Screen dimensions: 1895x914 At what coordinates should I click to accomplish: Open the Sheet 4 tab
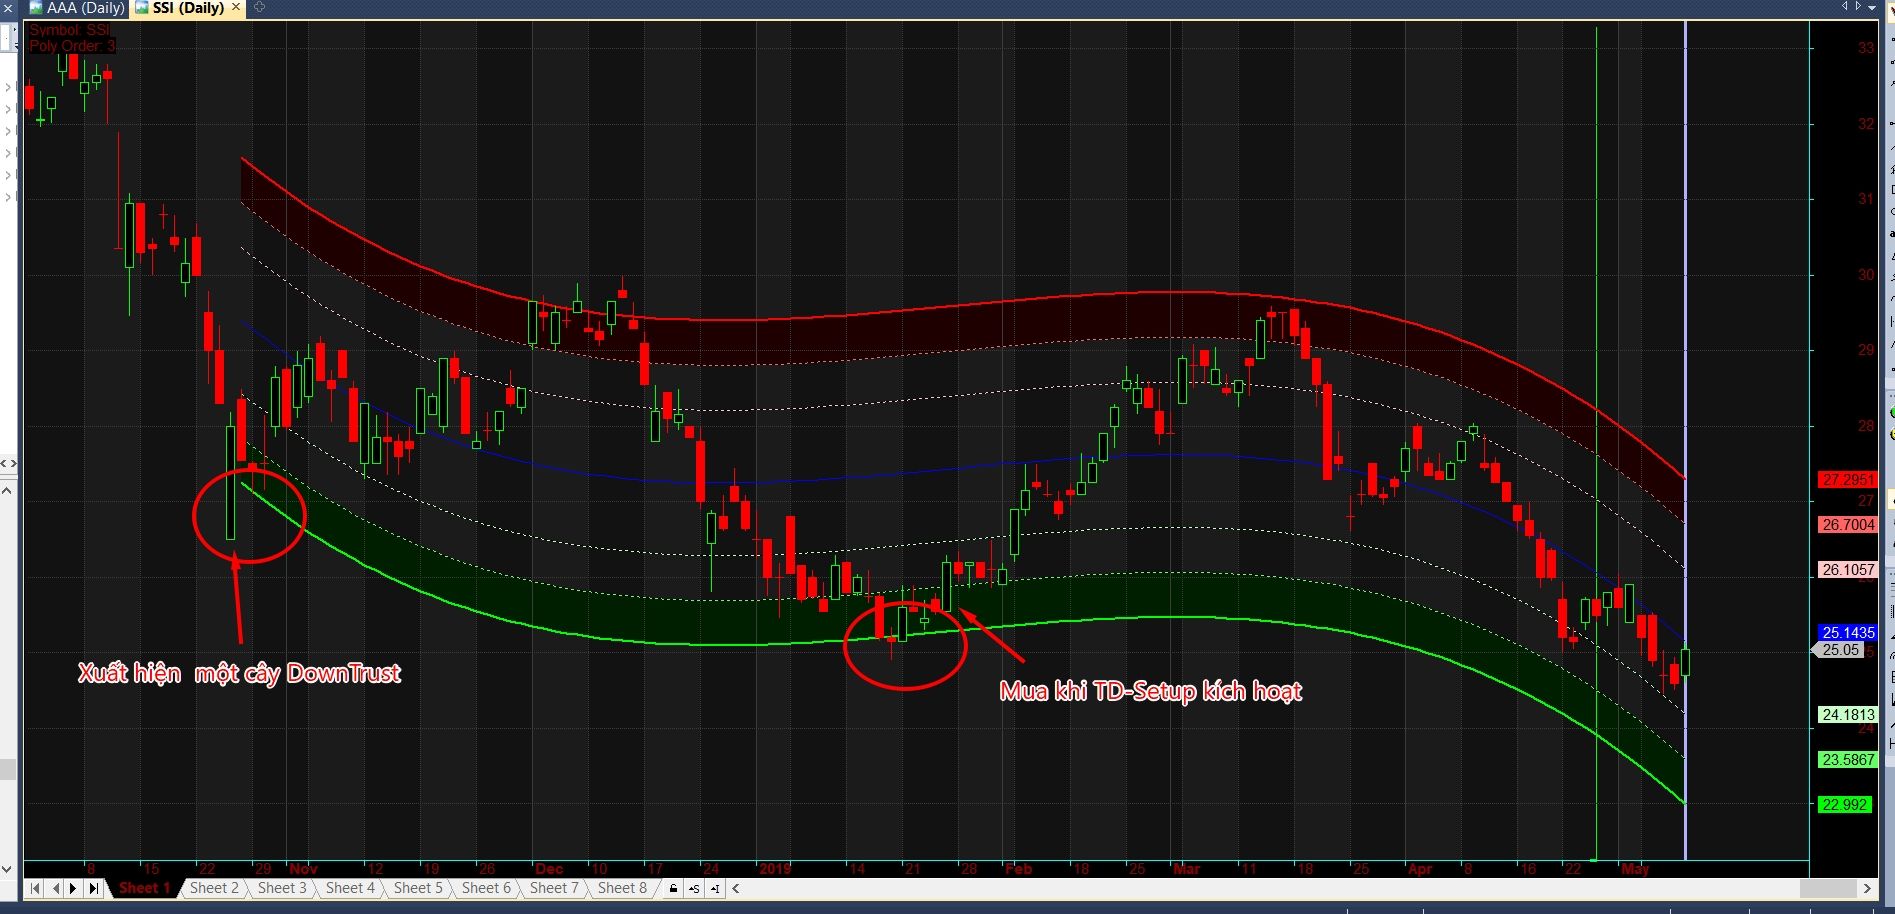click(350, 888)
